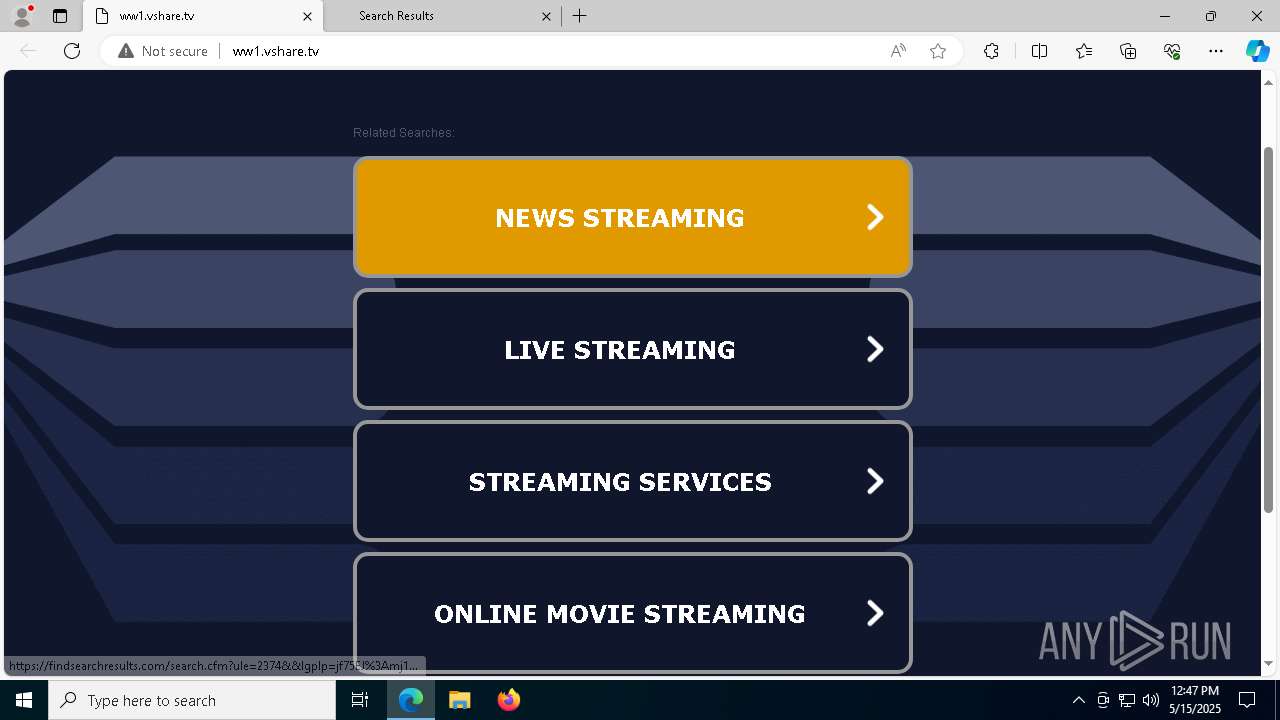This screenshot has width=1280, height=720.
Task: Click the chevron on Online Movie Streaming
Action: [875, 613]
